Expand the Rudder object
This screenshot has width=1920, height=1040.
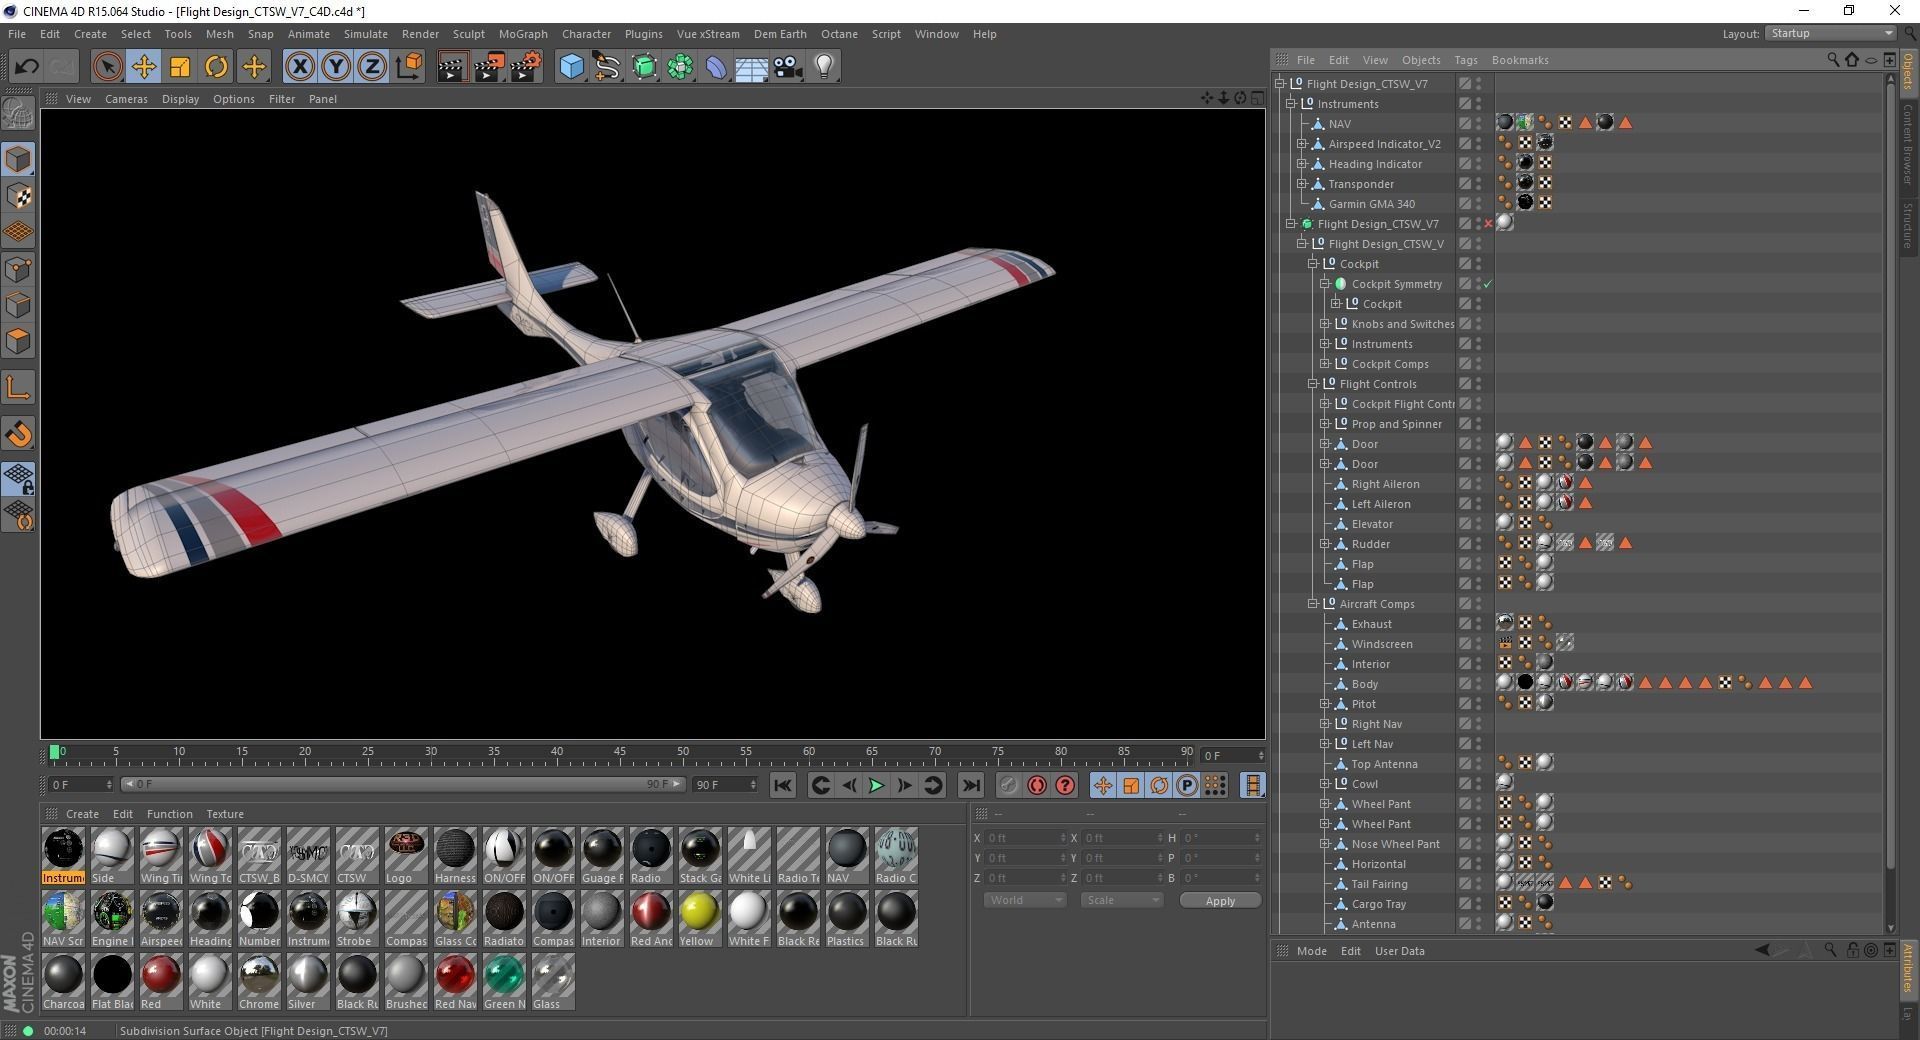(x=1325, y=544)
